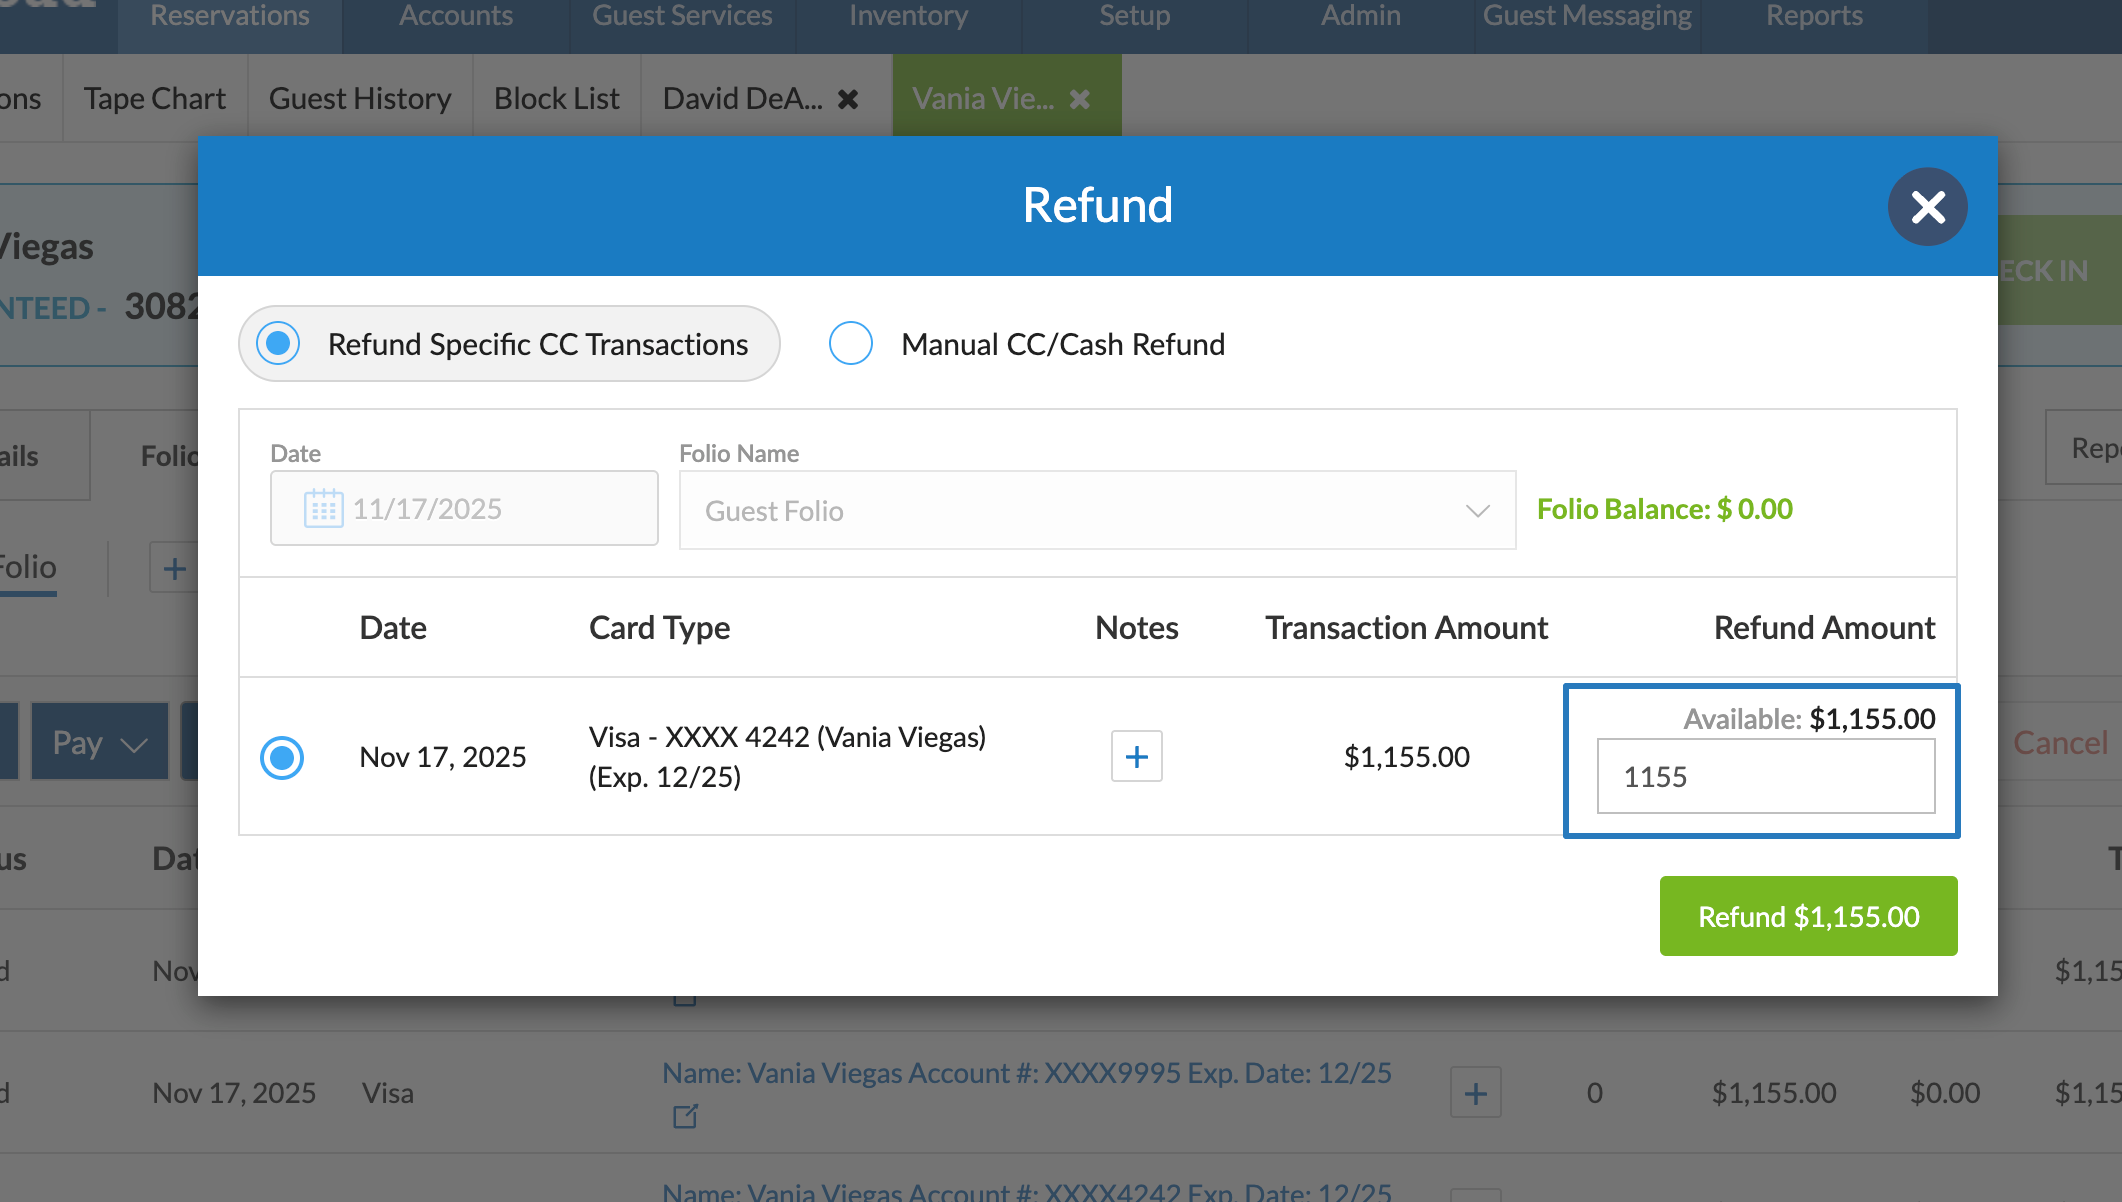2122x1202 pixels.
Task: Switch to the Tape Chart tab
Action: click(155, 99)
